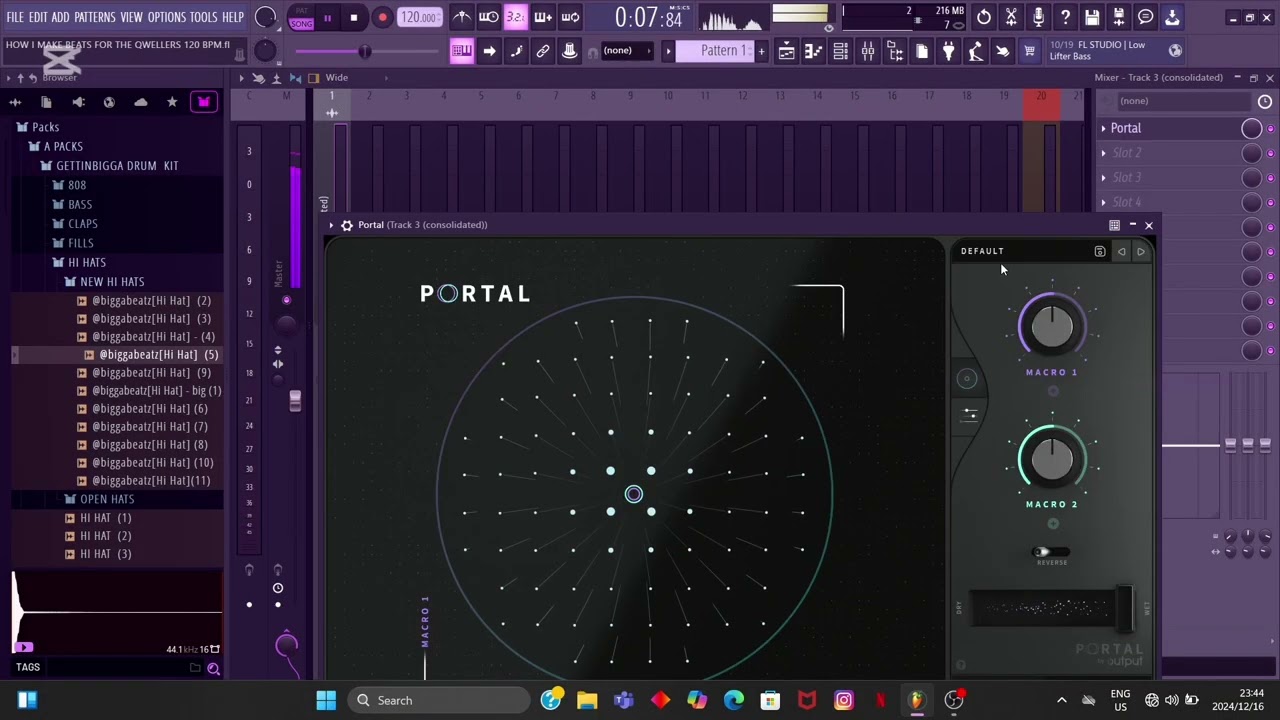This screenshot has width=1280, height=720.
Task: Click the Macro 1 knob in Portal
Action: (x=1051, y=327)
